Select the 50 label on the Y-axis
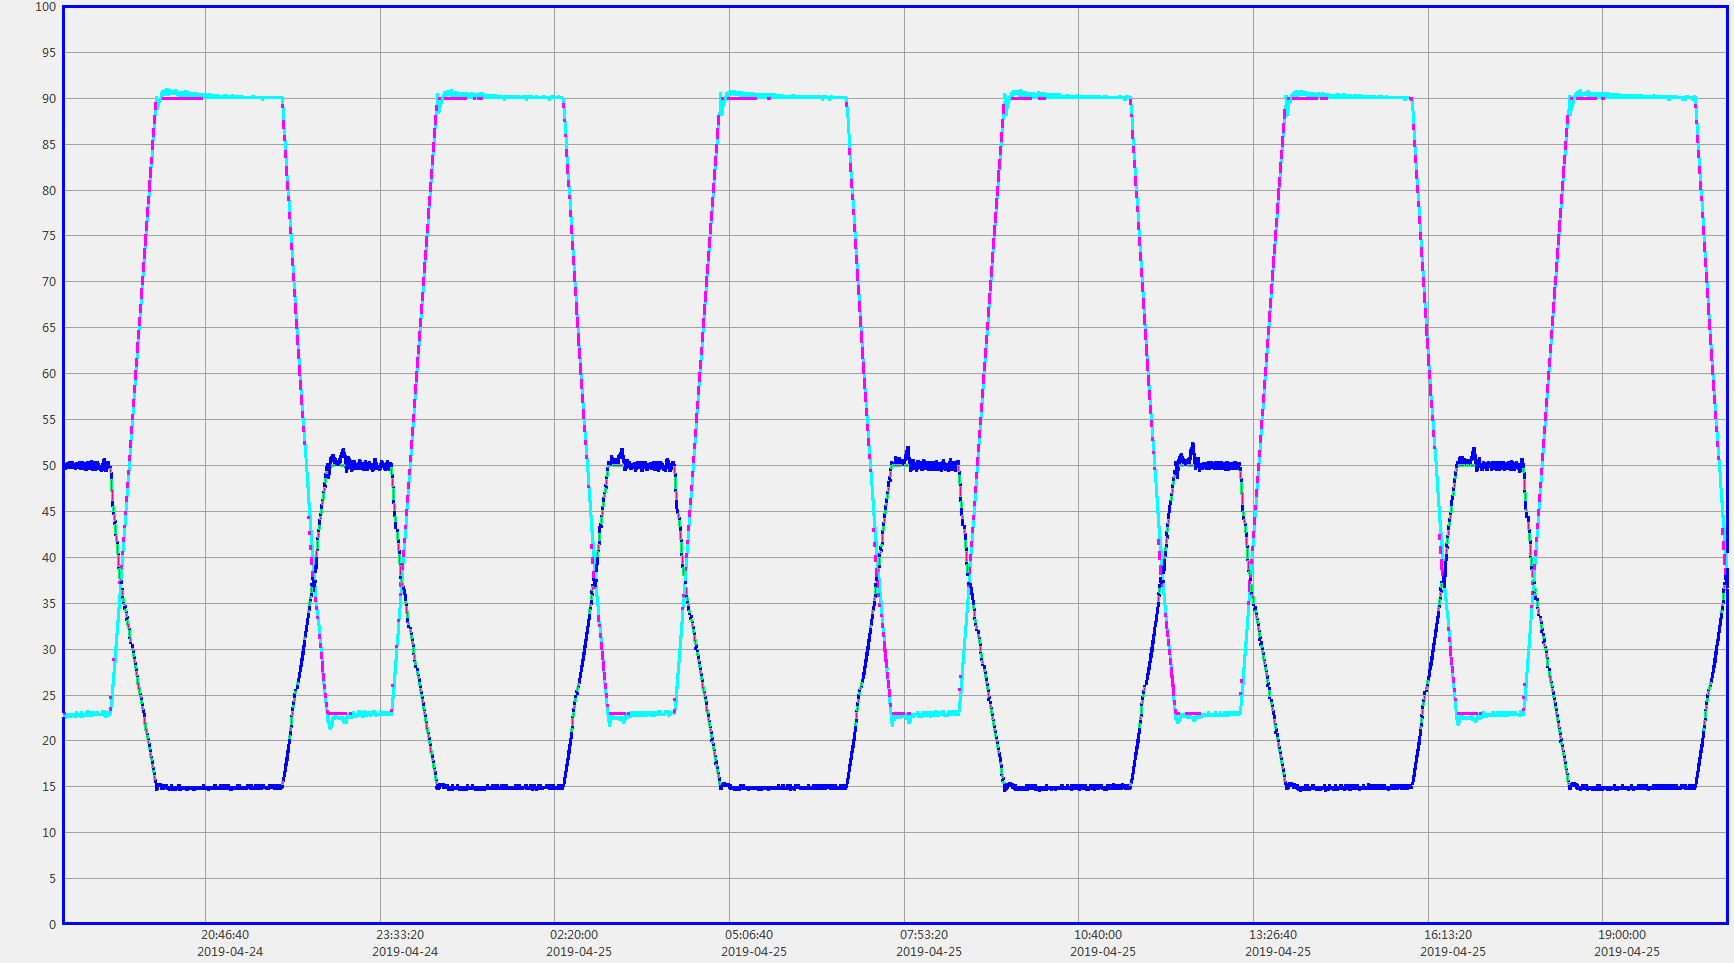This screenshot has width=1734, height=963. tap(49, 466)
